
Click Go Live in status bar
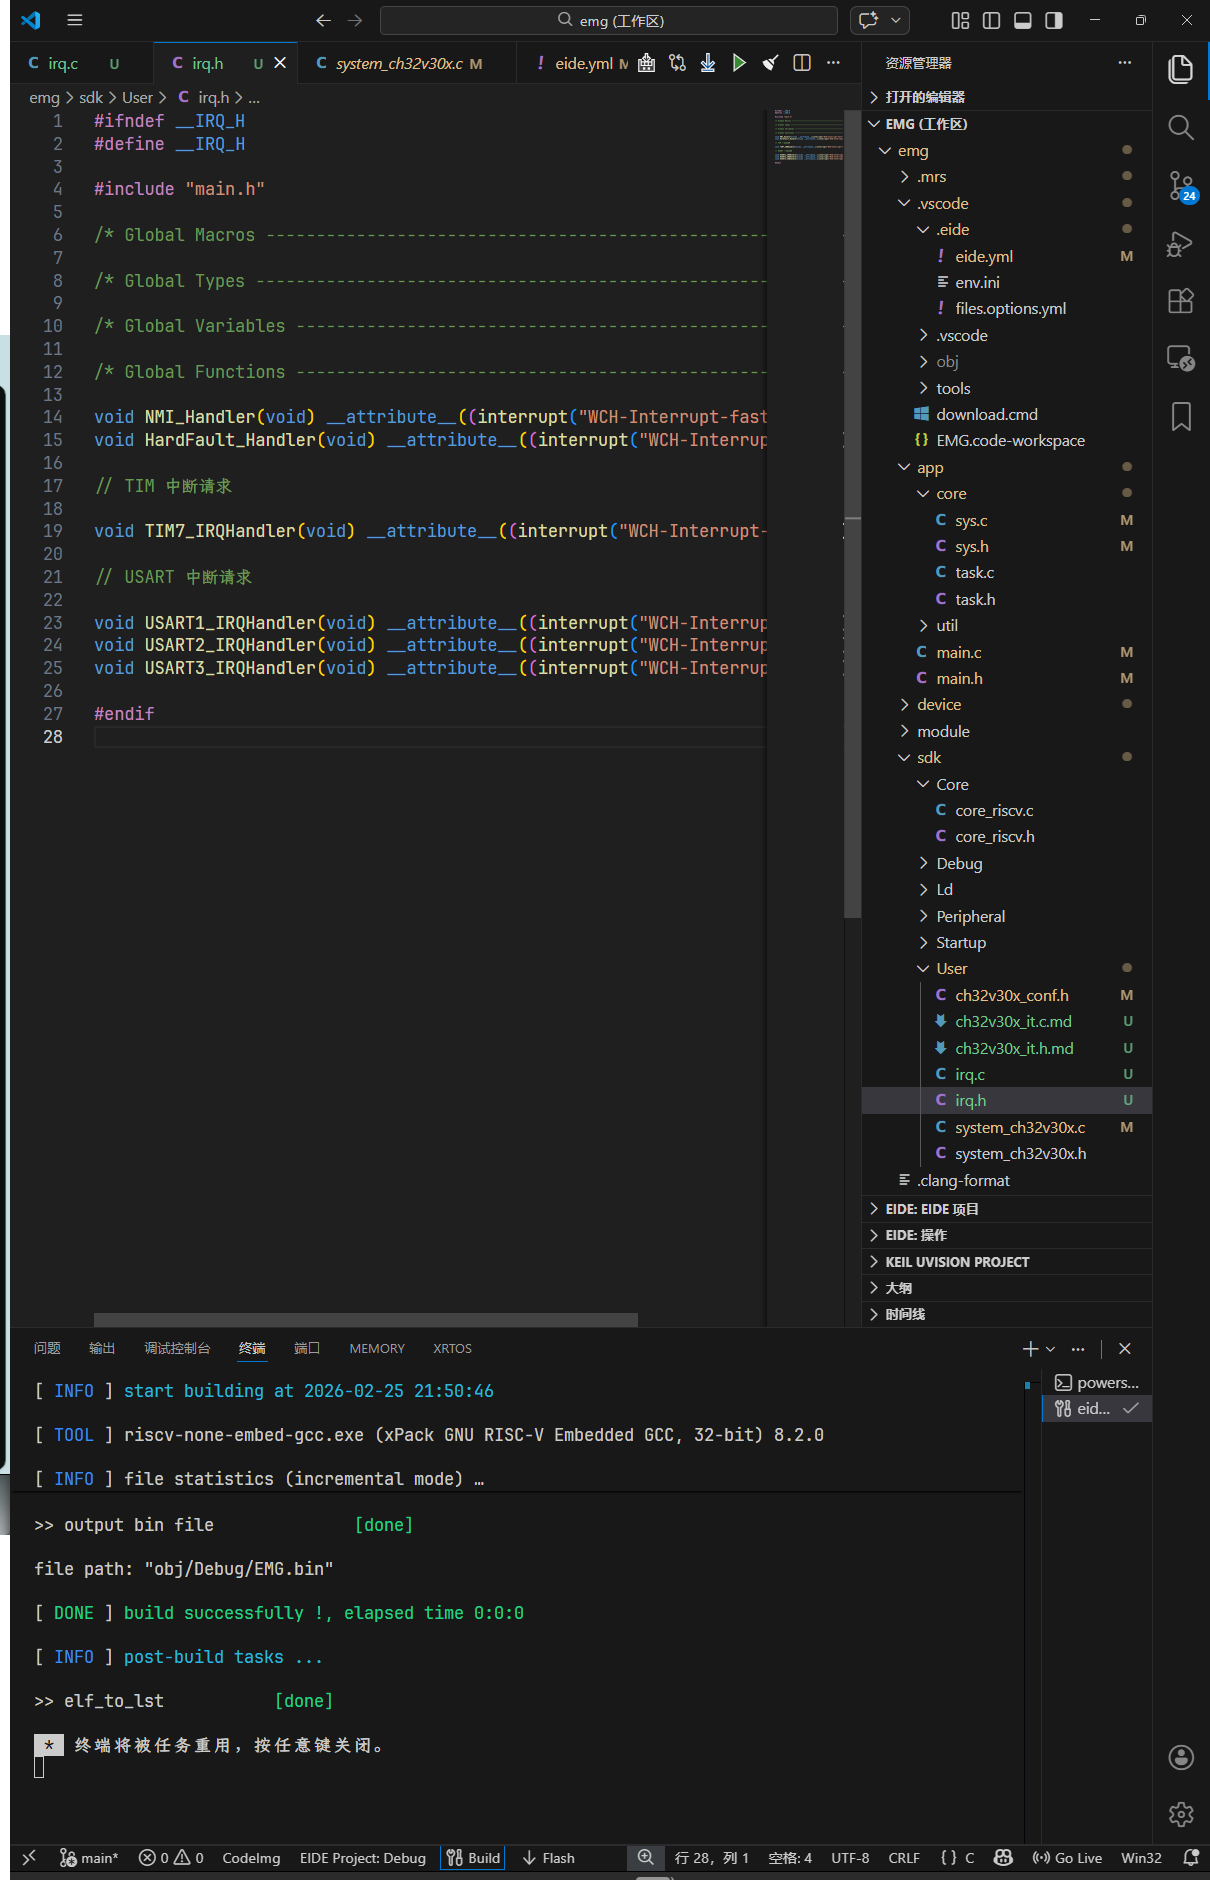click(x=1068, y=1858)
